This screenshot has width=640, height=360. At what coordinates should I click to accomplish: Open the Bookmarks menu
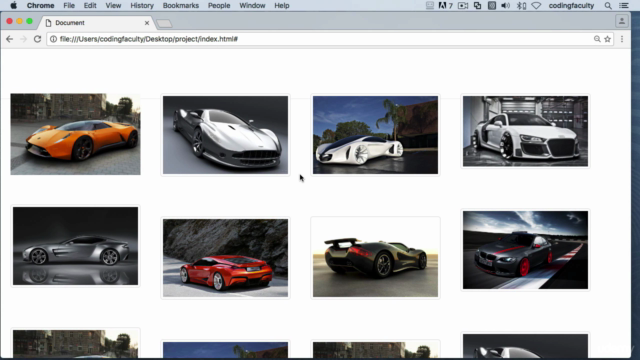tap(180, 5)
